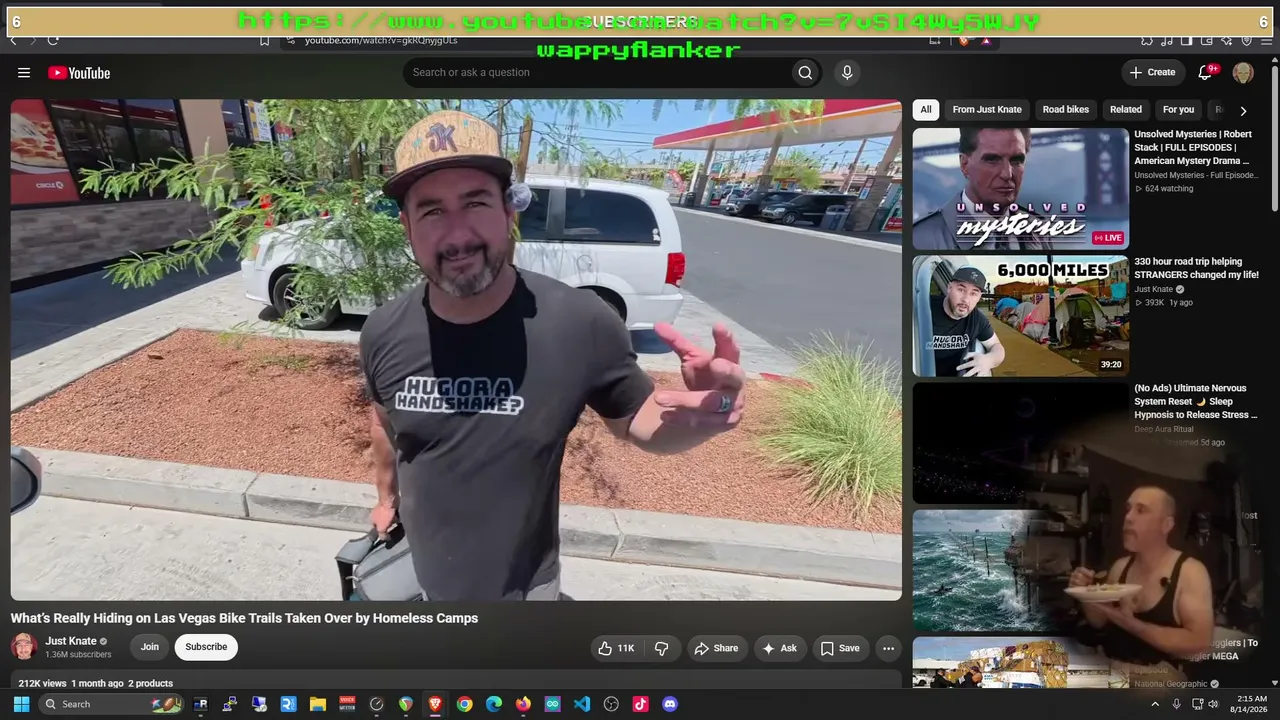Open the browser sidebar panel icon

tap(1186, 41)
